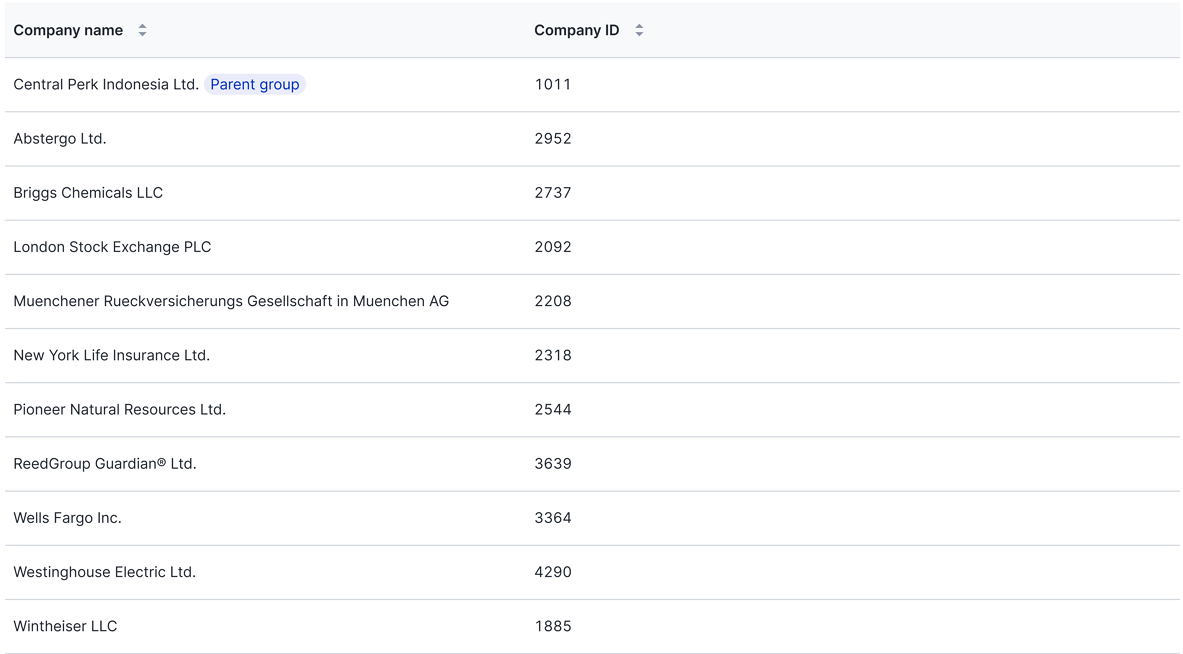This screenshot has width=1183, height=654.
Task: Click company ID 2544
Action: click(x=553, y=410)
